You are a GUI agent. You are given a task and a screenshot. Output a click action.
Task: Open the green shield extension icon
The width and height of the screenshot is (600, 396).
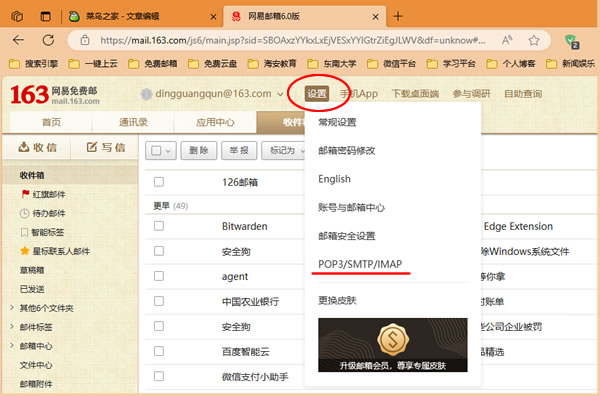pyautogui.click(x=571, y=41)
